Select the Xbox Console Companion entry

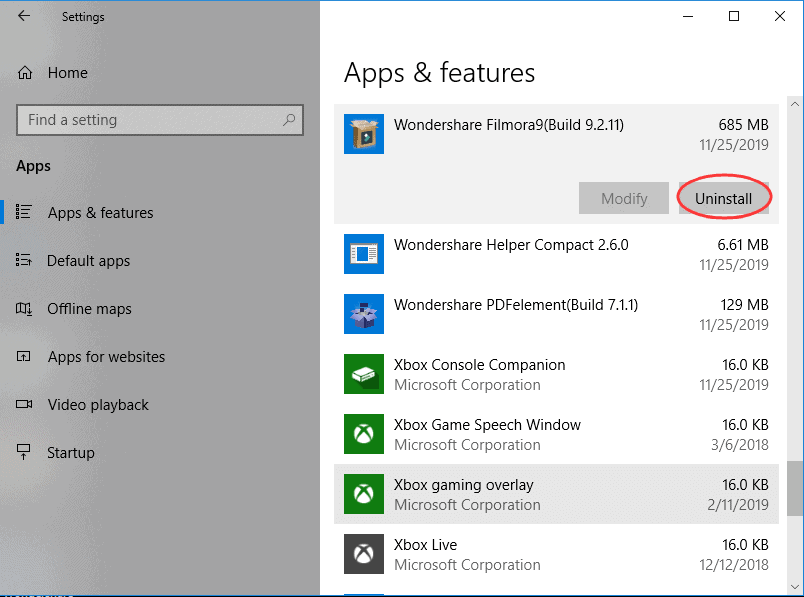556,374
